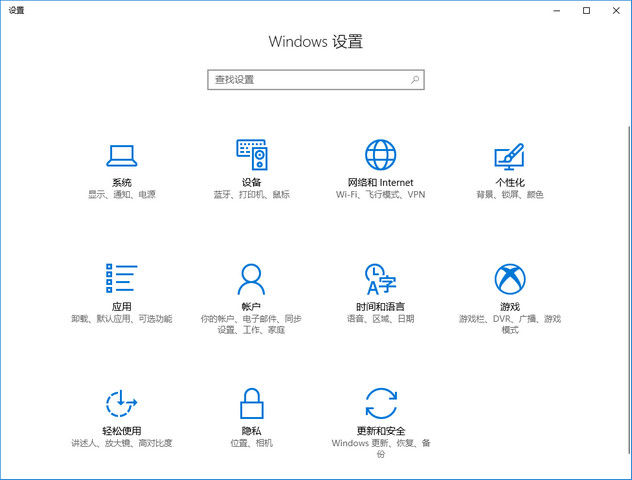Focus the 查找设置 search field

[316, 80]
